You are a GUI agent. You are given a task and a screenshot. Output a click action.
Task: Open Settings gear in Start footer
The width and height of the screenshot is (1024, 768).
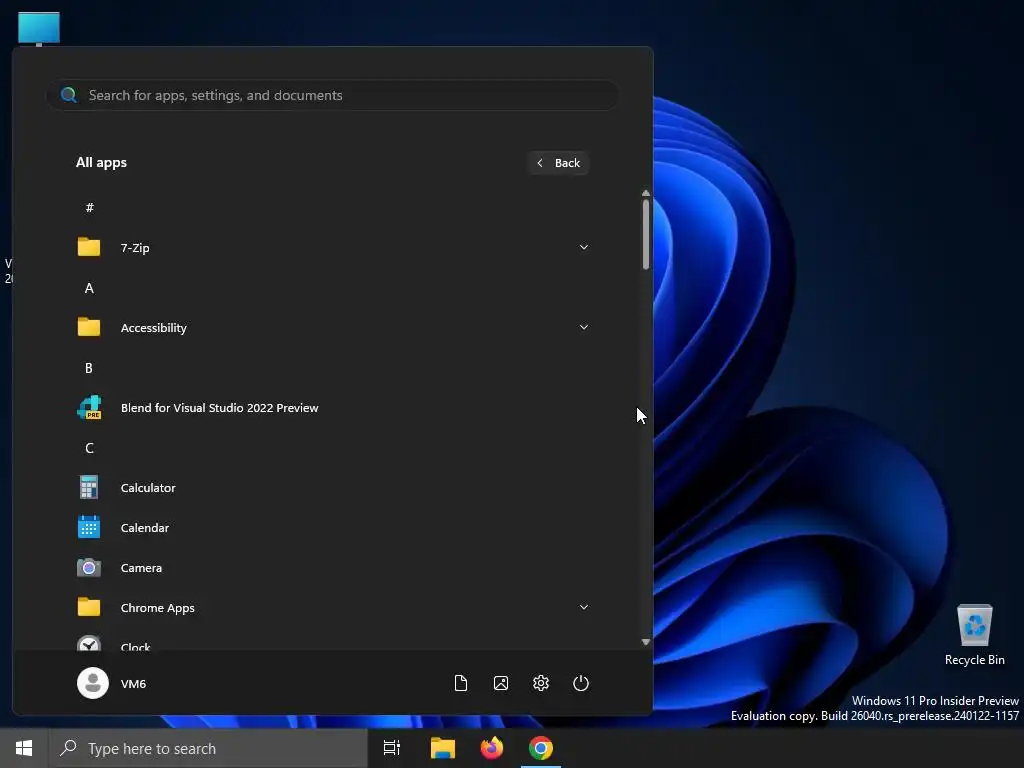pos(541,683)
